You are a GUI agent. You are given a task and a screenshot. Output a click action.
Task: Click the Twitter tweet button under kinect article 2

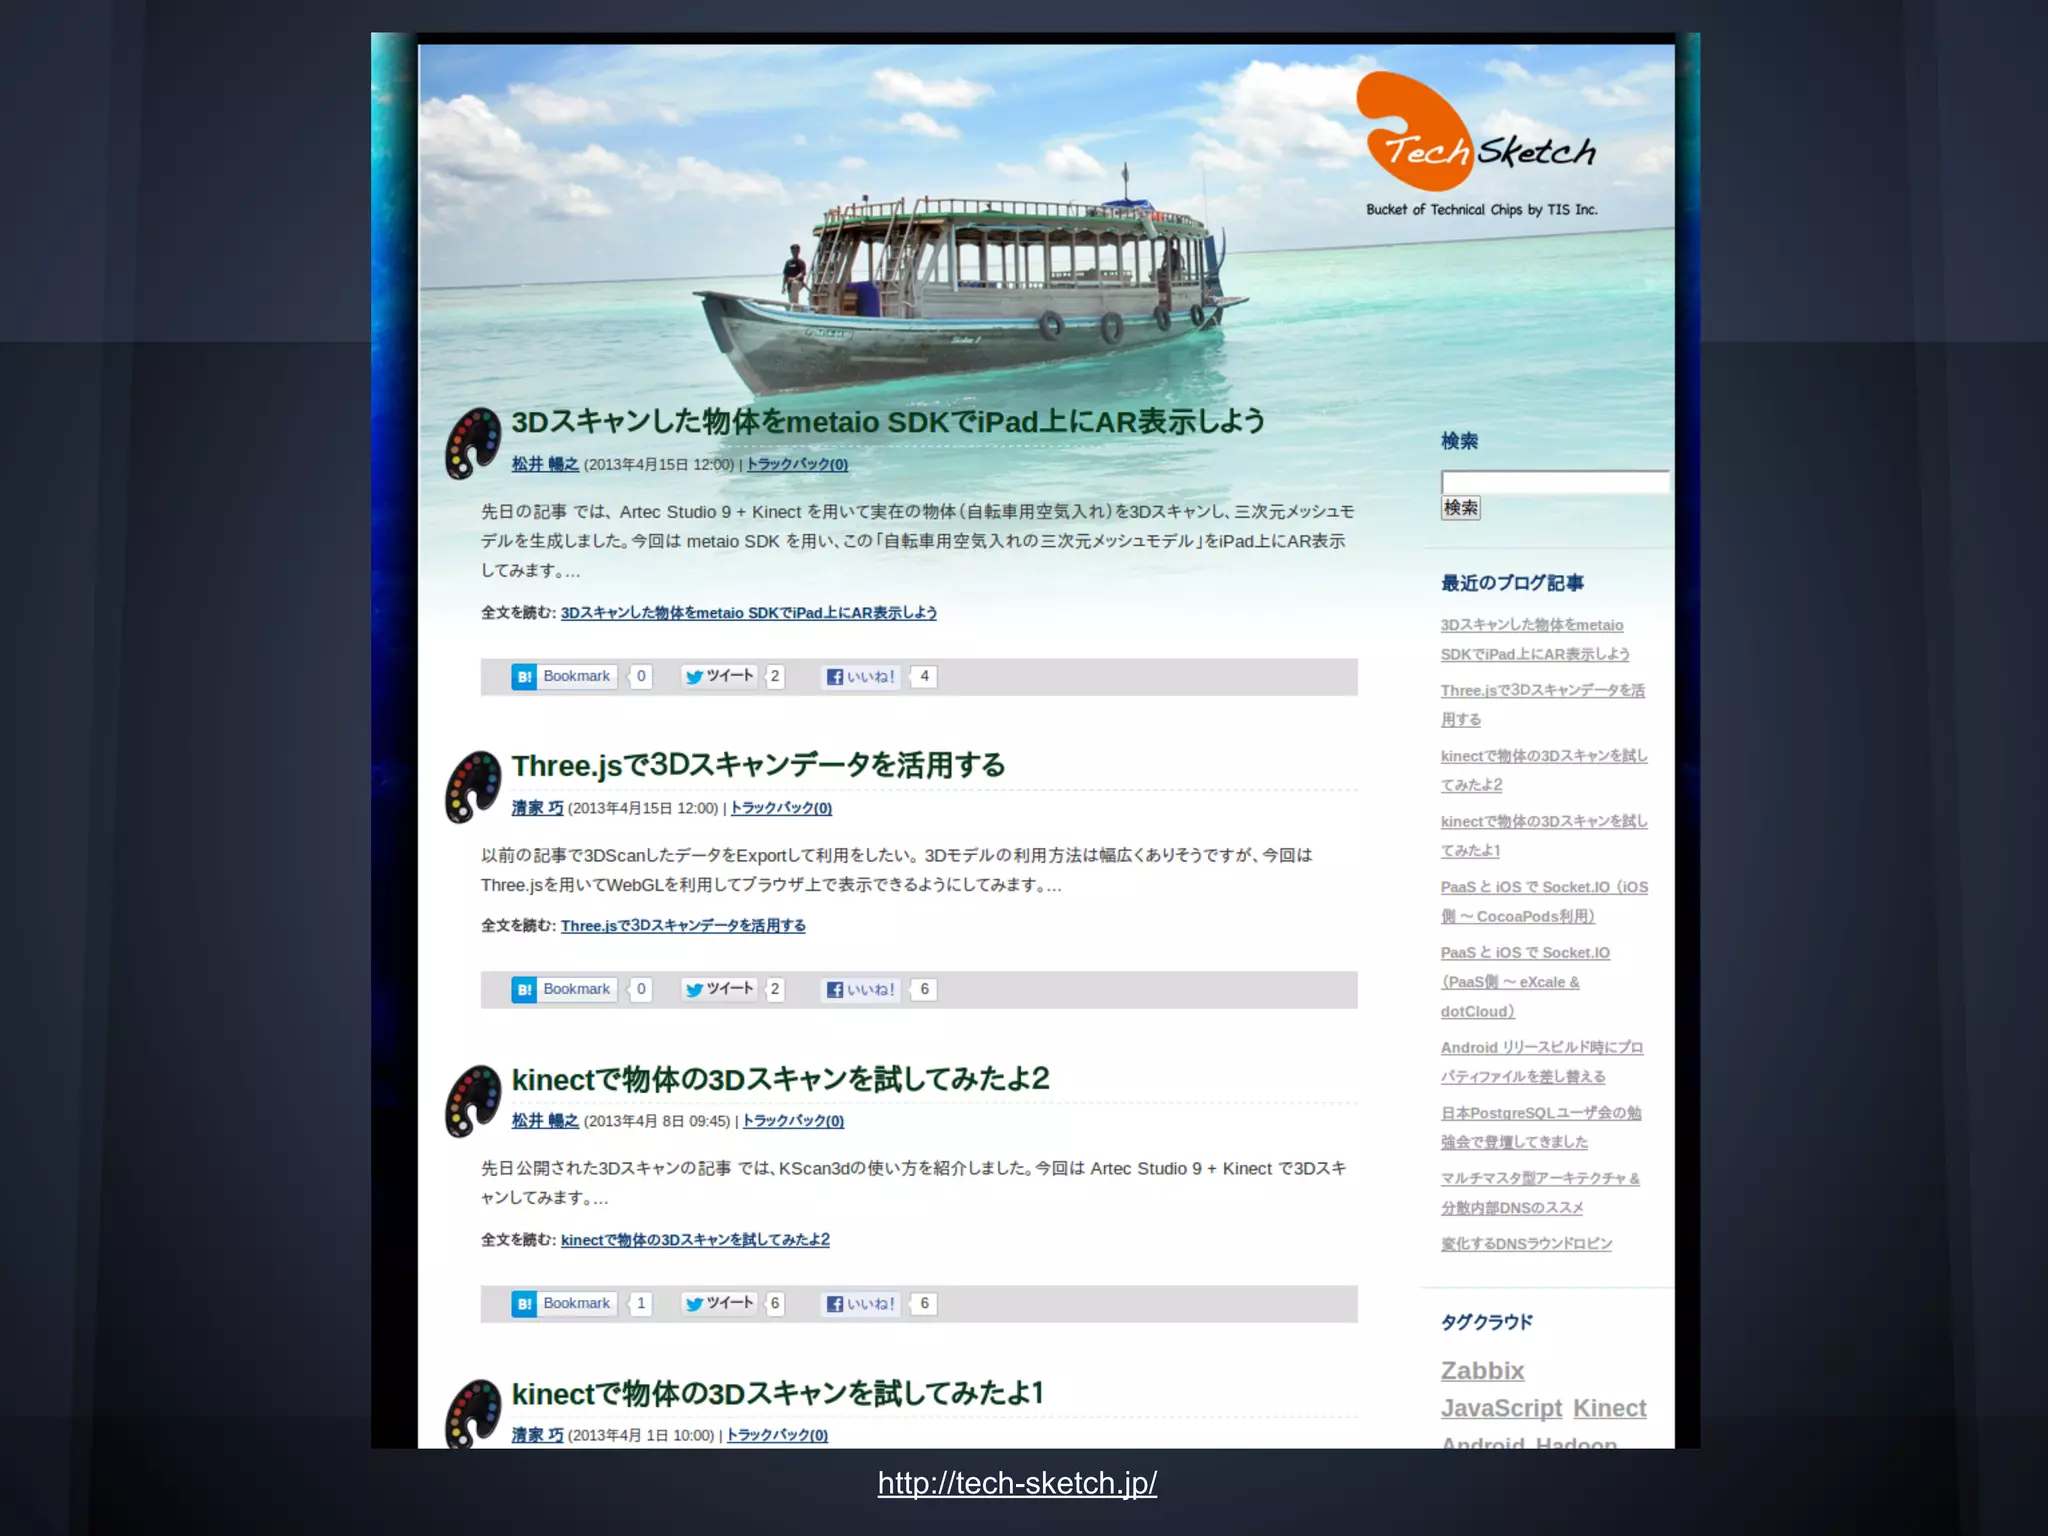719,1304
